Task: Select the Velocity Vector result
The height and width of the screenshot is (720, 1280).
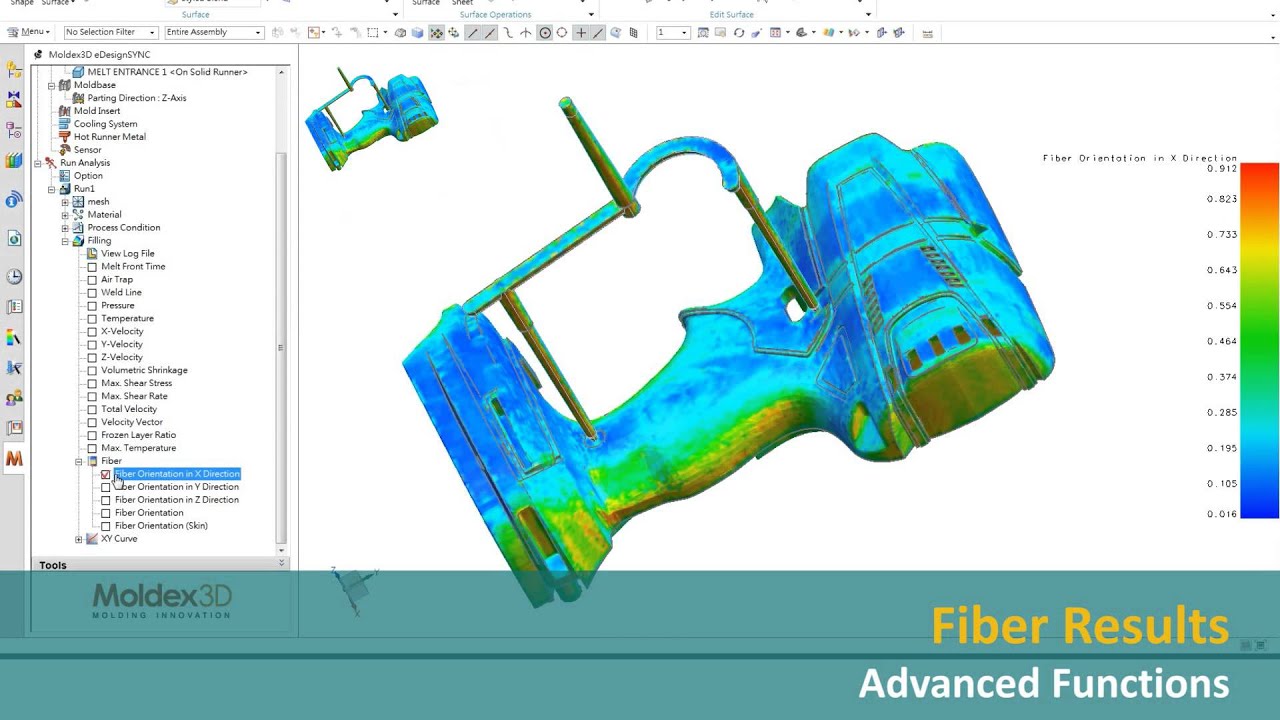Action: [131, 422]
